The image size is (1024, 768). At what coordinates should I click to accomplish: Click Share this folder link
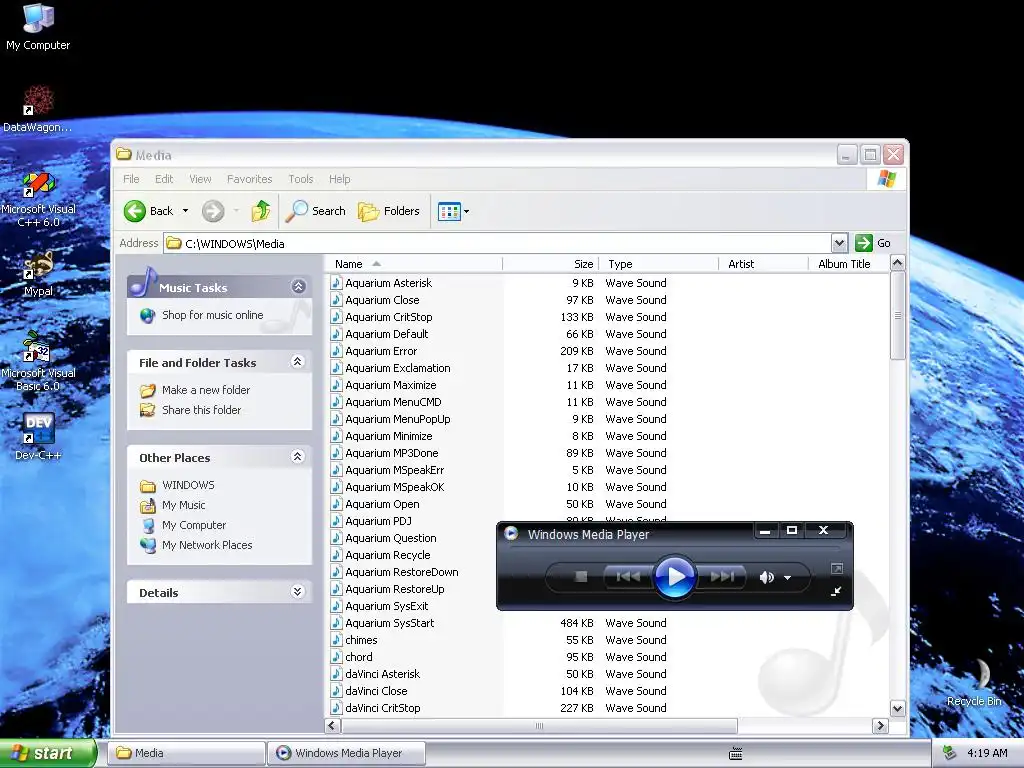coord(201,410)
